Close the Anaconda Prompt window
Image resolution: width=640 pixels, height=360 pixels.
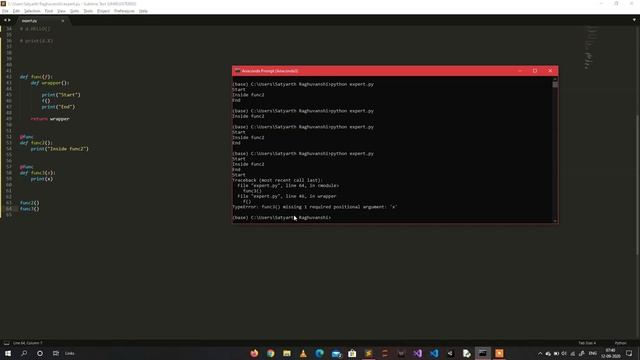550,71
